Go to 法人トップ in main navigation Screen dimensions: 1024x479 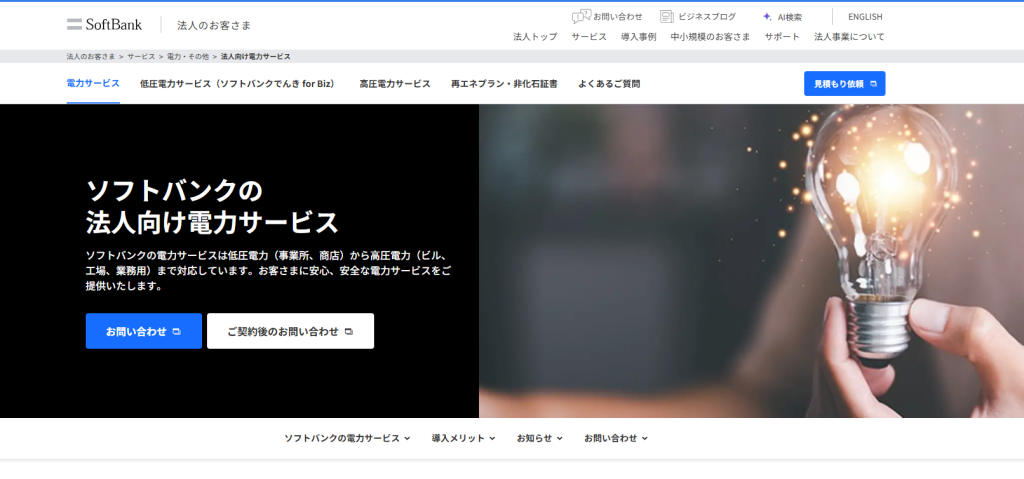pos(535,37)
